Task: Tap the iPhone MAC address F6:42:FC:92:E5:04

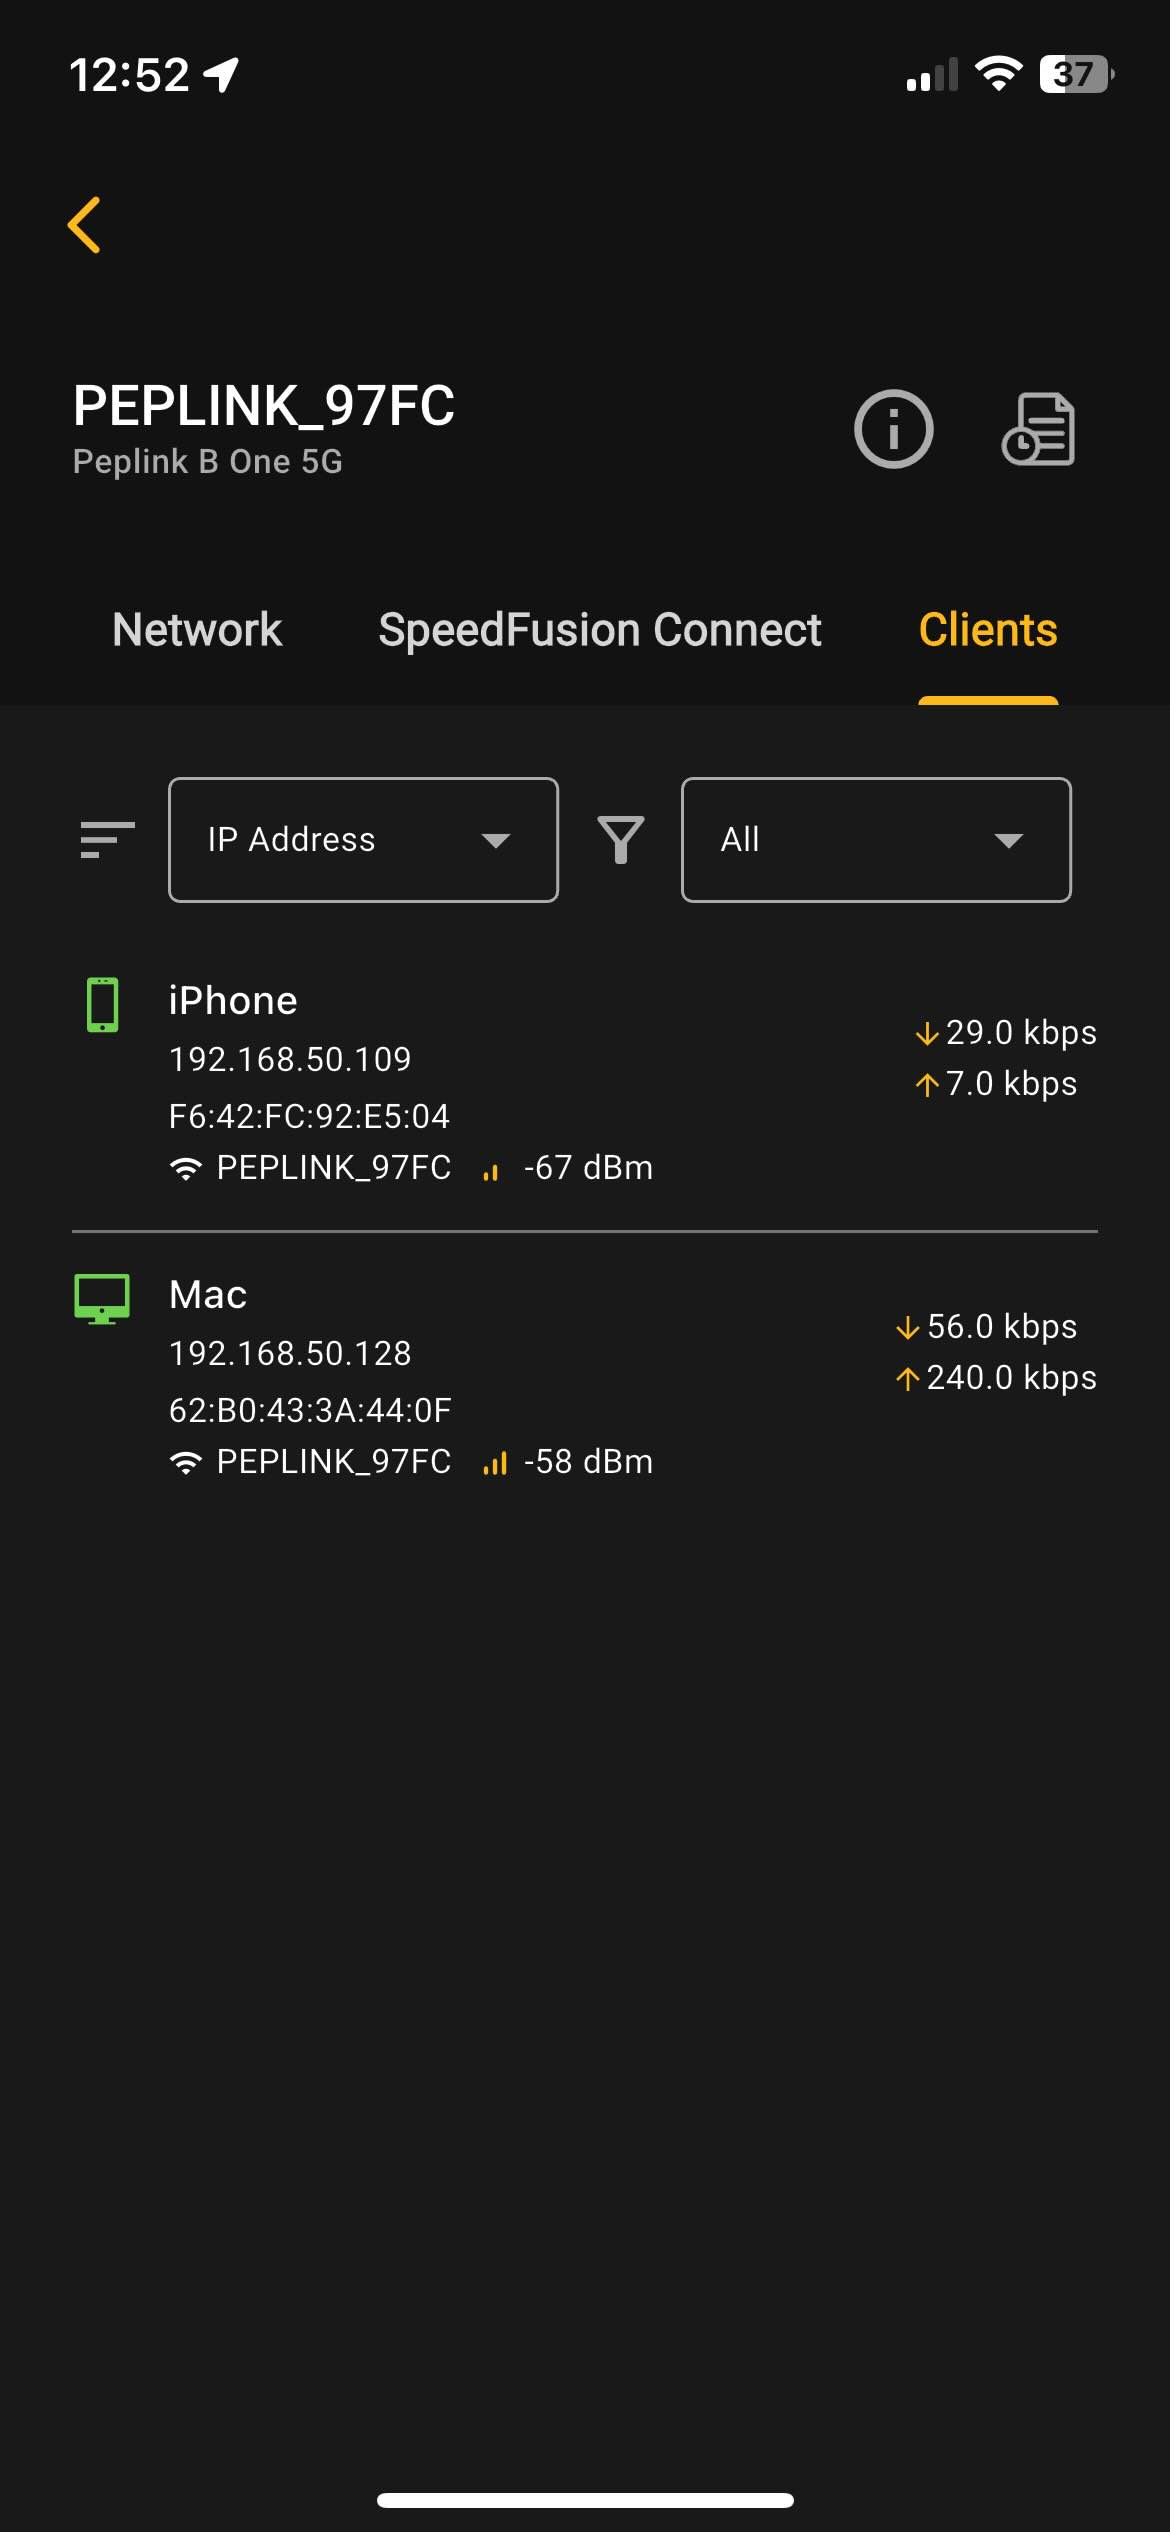Action: 309,1116
